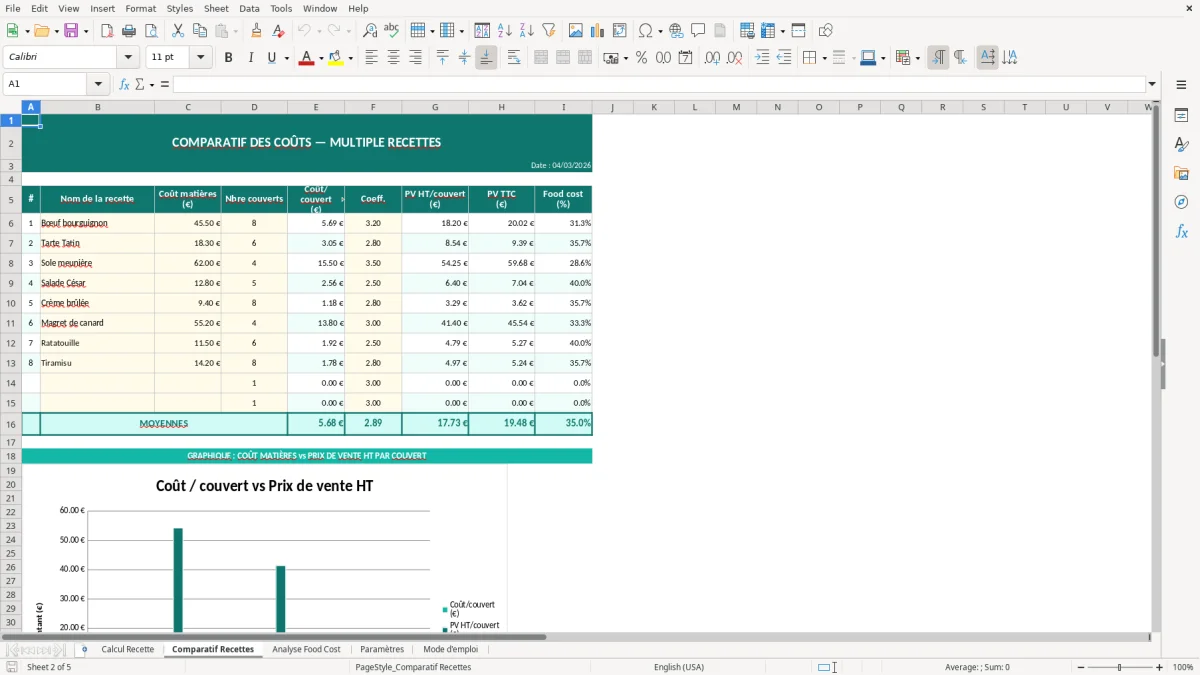Click the AutoFilter funnel icon
This screenshot has width=1200, height=675.
tap(549, 31)
